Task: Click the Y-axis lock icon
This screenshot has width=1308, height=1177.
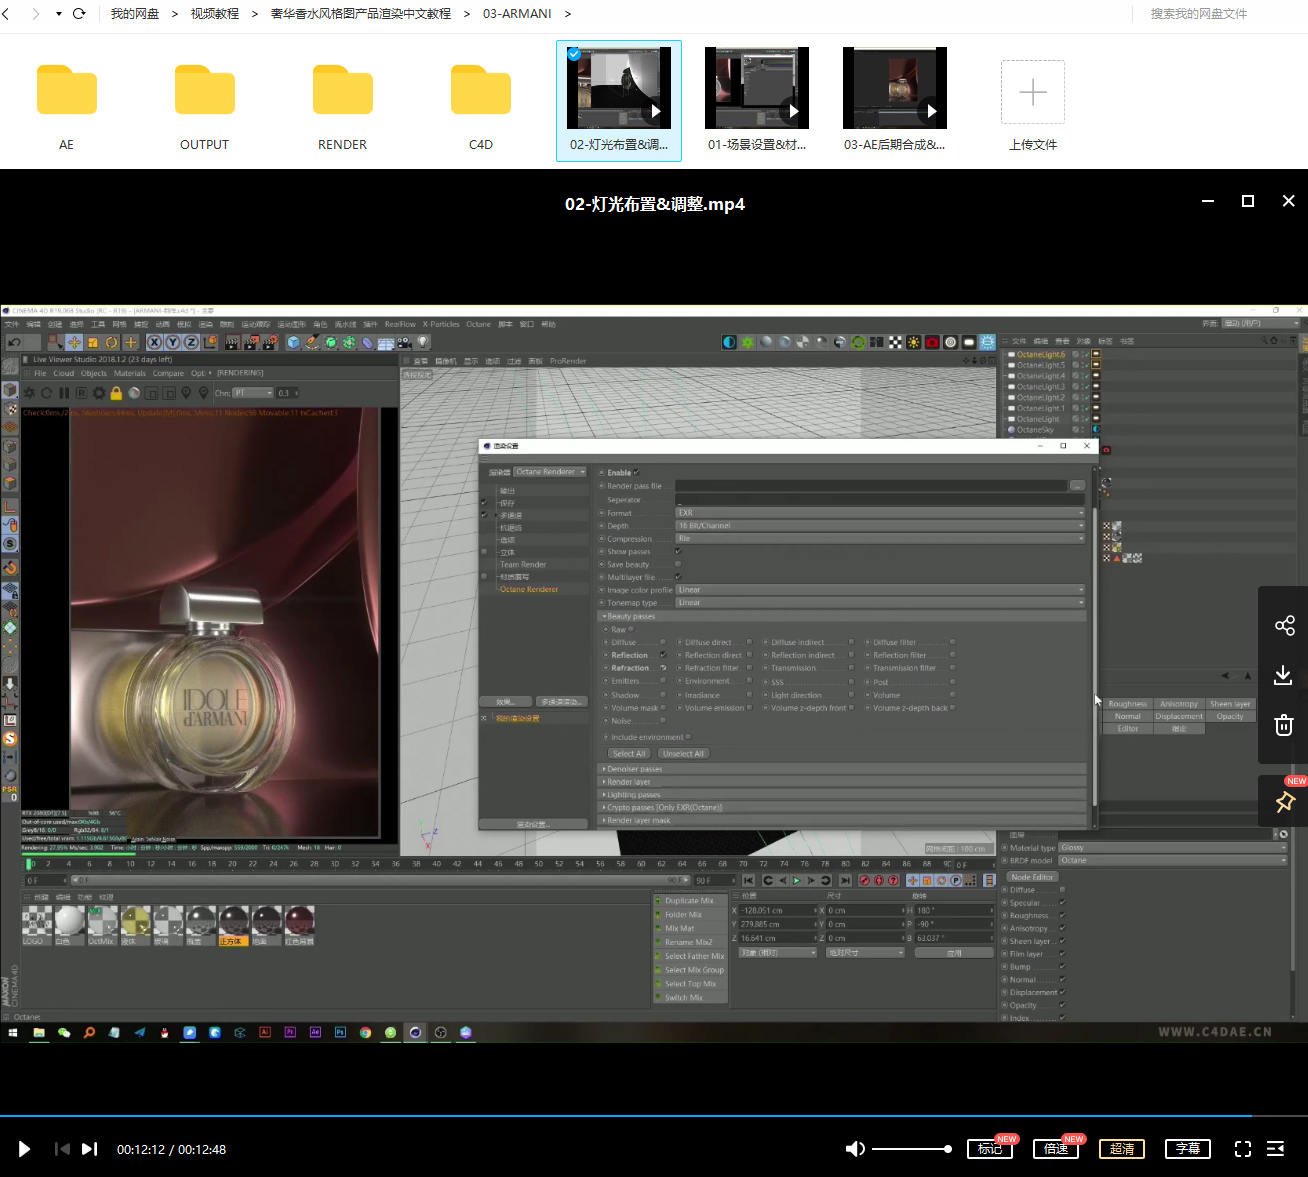Action: (172, 342)
